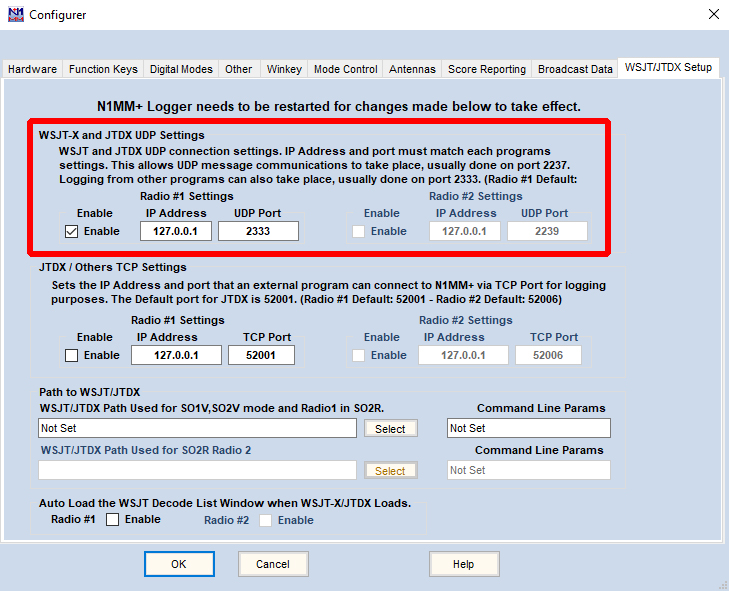Click Select button for Radio1 path
Image resolution: width=729 pixels, height=591 pixels.
391,429
